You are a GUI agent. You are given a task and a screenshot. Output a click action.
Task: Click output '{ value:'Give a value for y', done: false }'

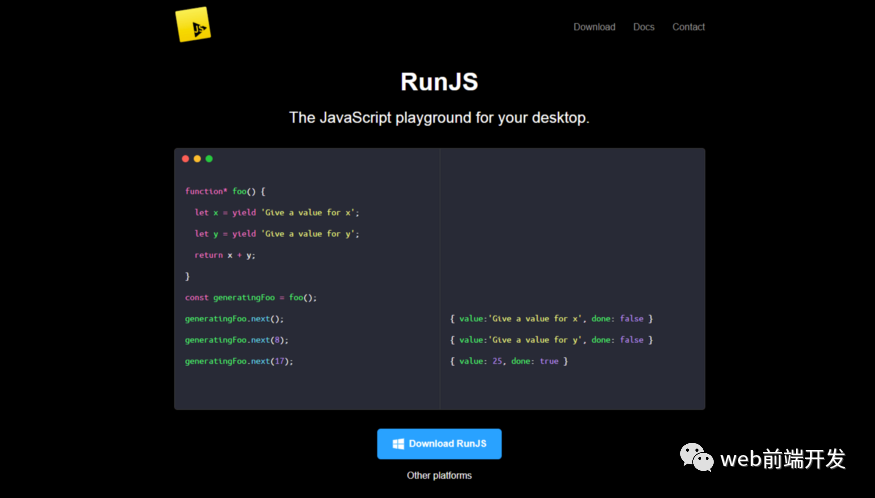click(x=551, y=339)
